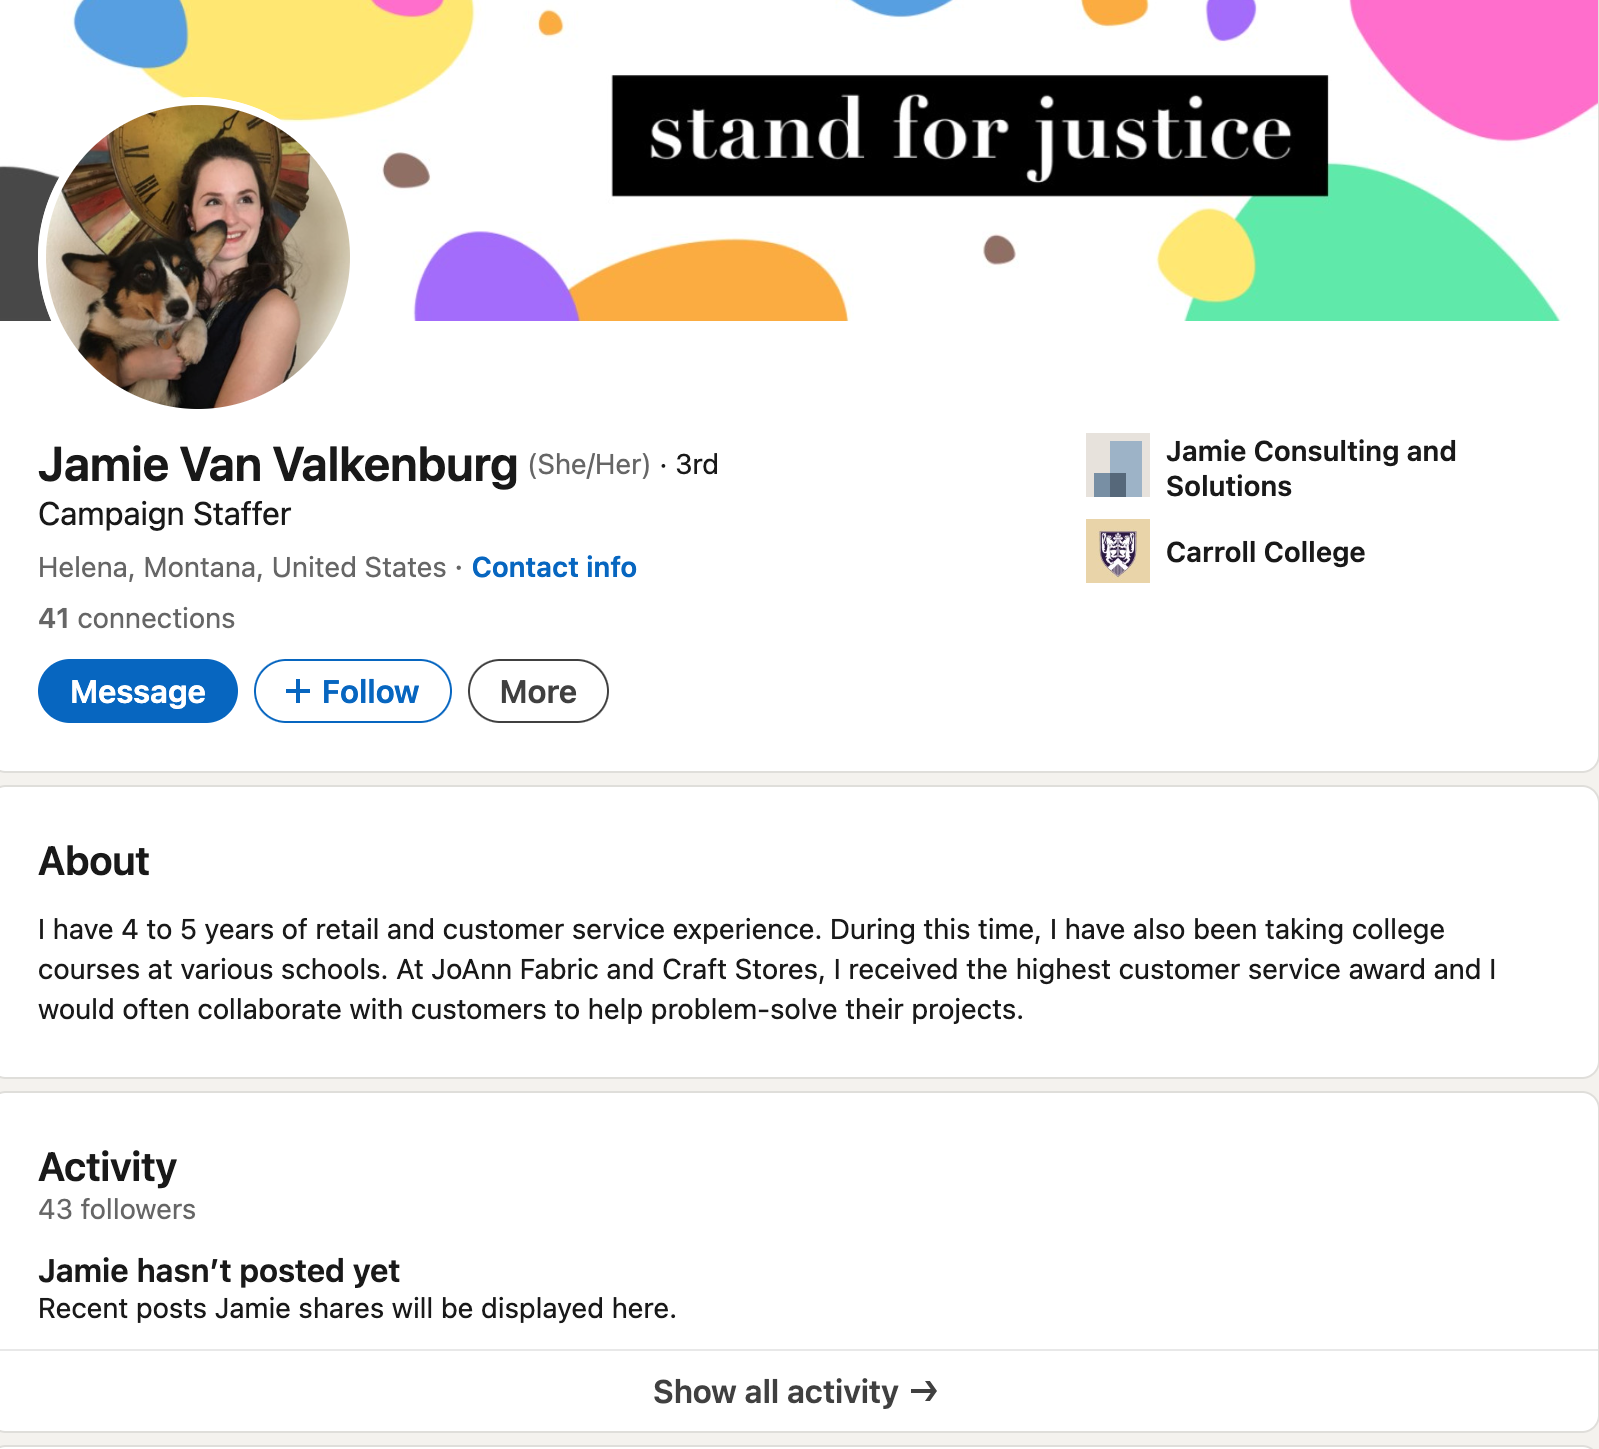Open the 'stand for justice' banner image
Image resolution: width=1599 pixels, height=1449 pixels.
click(968, 136)
